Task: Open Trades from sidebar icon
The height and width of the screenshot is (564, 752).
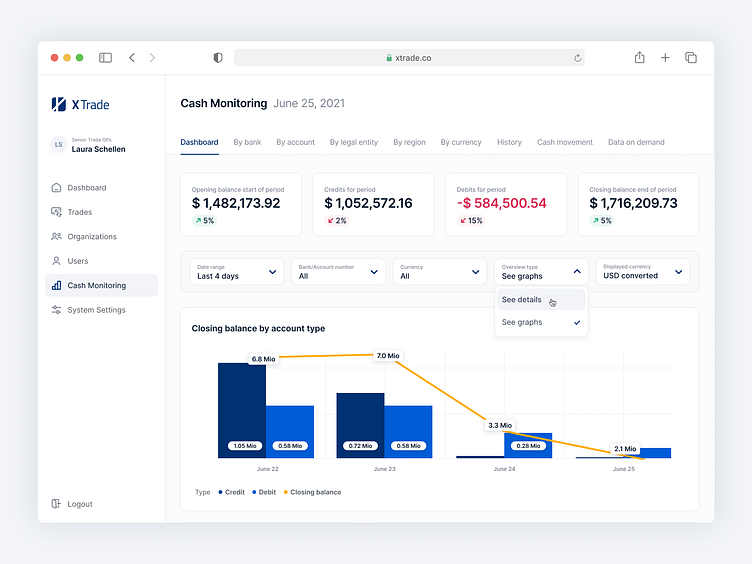Action: [x=56, y=212]
